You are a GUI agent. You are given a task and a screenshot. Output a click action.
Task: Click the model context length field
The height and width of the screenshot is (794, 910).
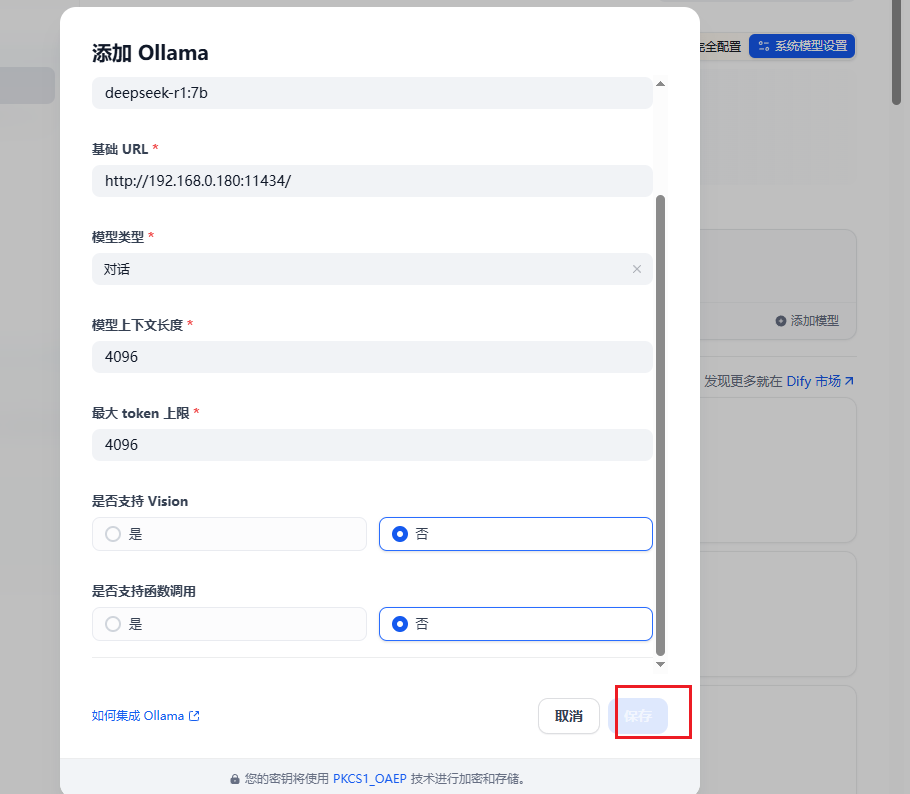[x=372, y=357]
